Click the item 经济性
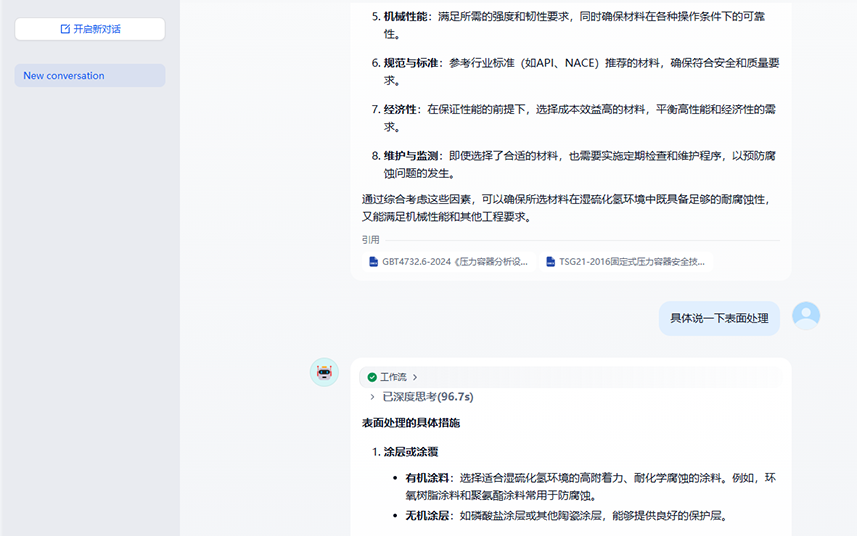This screenshot has width=857, height=536. pos(400,109)
